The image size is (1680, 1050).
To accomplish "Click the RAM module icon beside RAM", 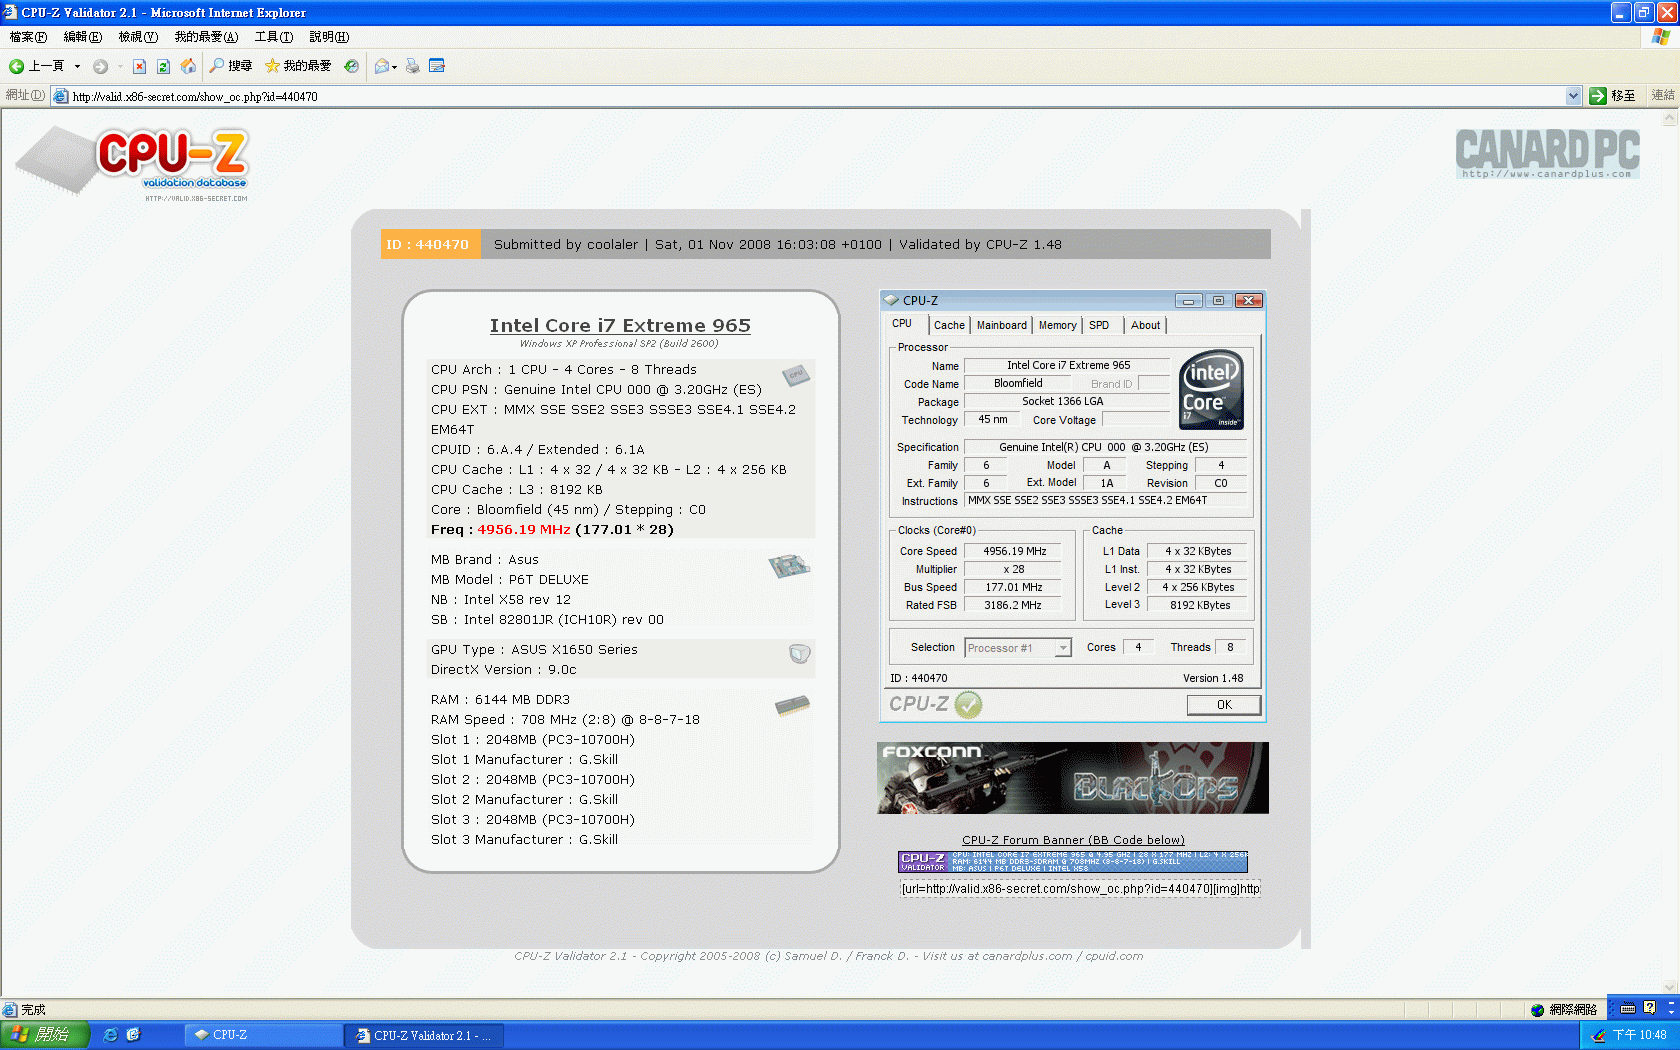I will pos(792,706).
